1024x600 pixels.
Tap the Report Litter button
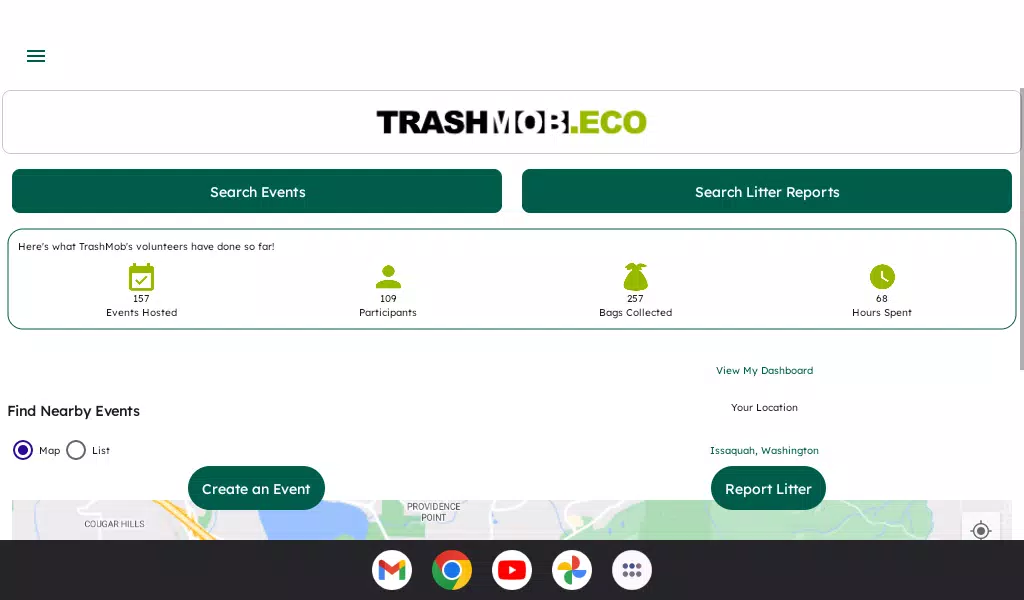(x=768, y=488)
